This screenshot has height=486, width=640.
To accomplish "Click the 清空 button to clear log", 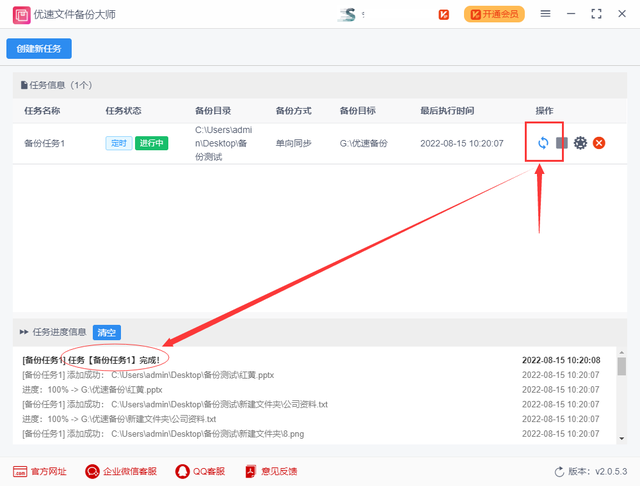I will [107, 332].
